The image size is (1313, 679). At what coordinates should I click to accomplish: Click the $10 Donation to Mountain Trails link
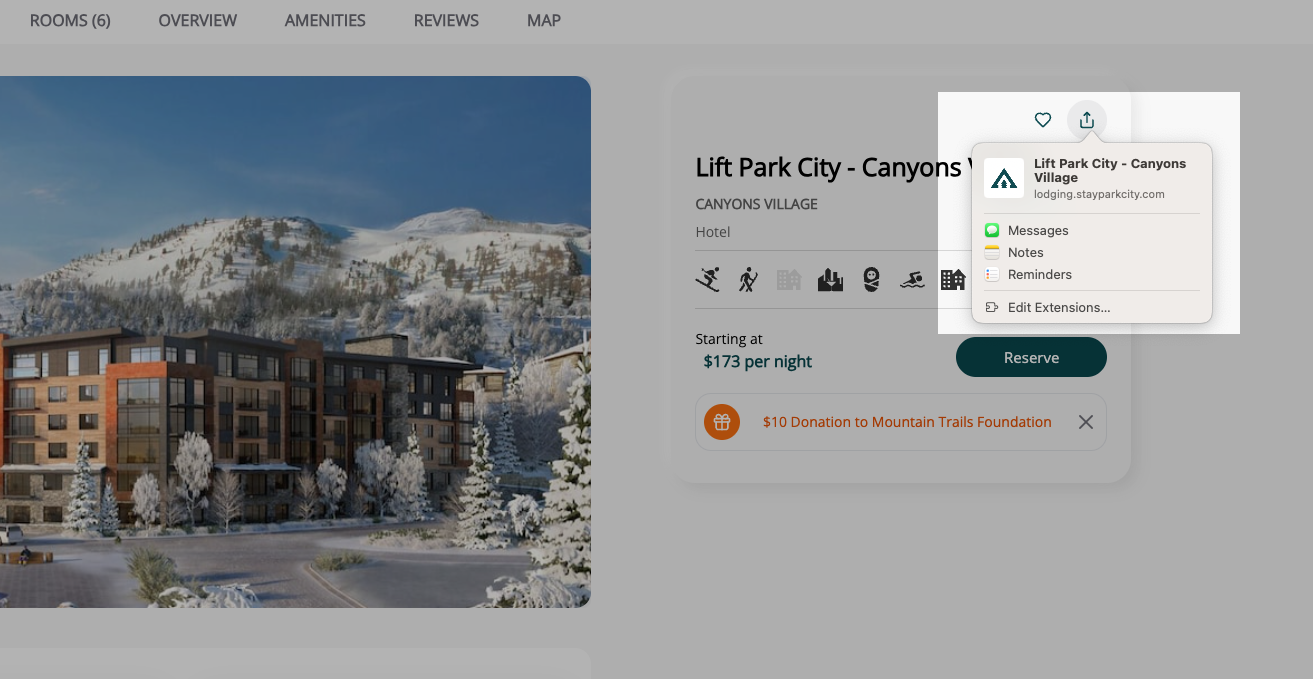point(907,422)
